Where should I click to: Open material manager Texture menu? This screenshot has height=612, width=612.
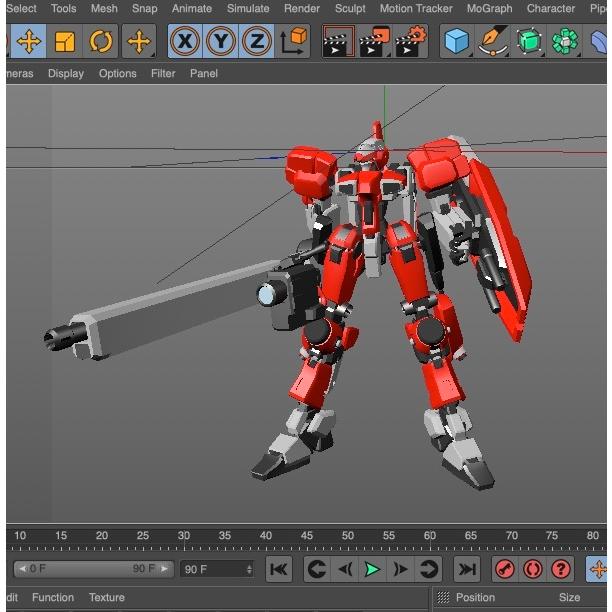tap(107, 598)
